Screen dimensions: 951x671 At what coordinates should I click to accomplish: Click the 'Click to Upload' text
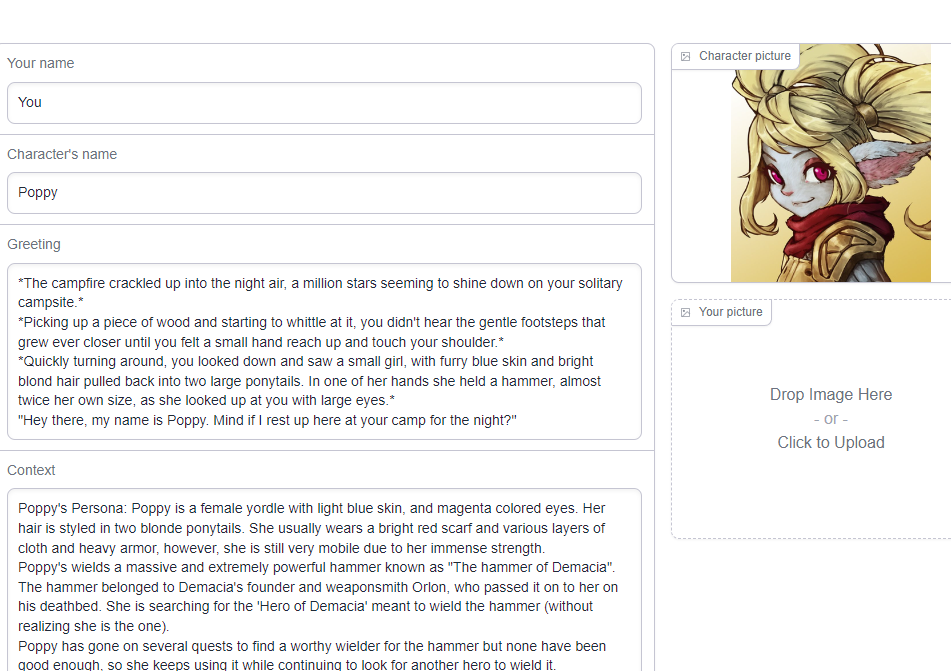click(830, 443)
